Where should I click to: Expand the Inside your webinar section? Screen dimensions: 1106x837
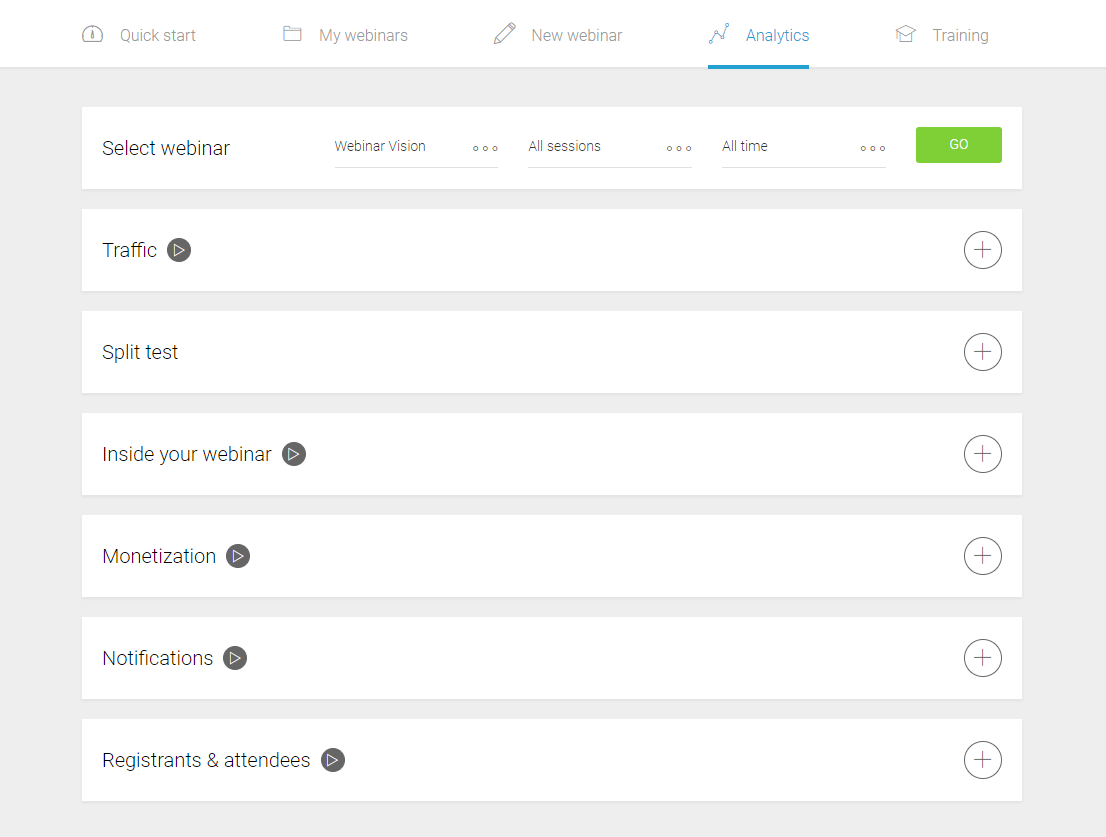982,454
